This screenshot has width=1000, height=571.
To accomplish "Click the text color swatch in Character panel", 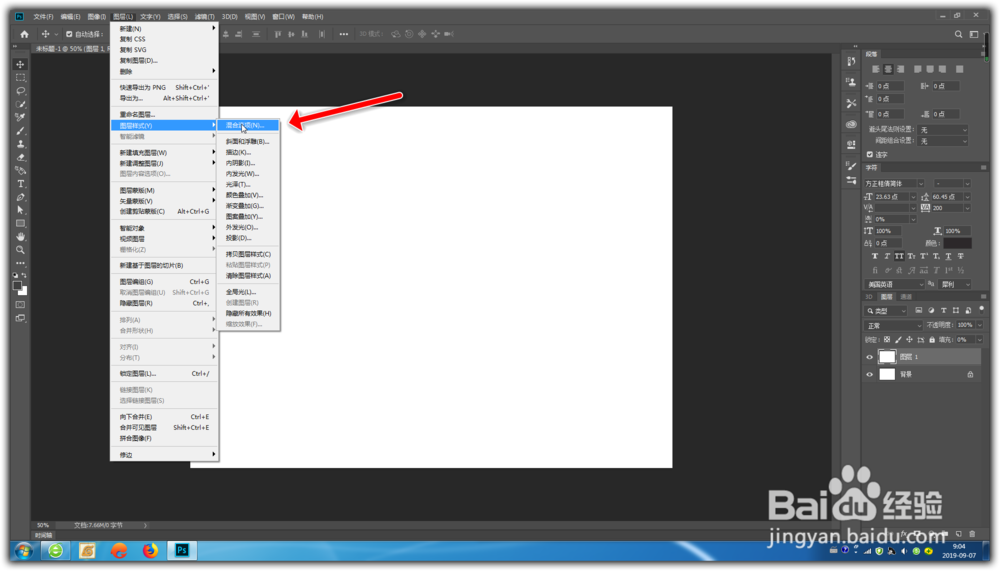I will [957, 243].
